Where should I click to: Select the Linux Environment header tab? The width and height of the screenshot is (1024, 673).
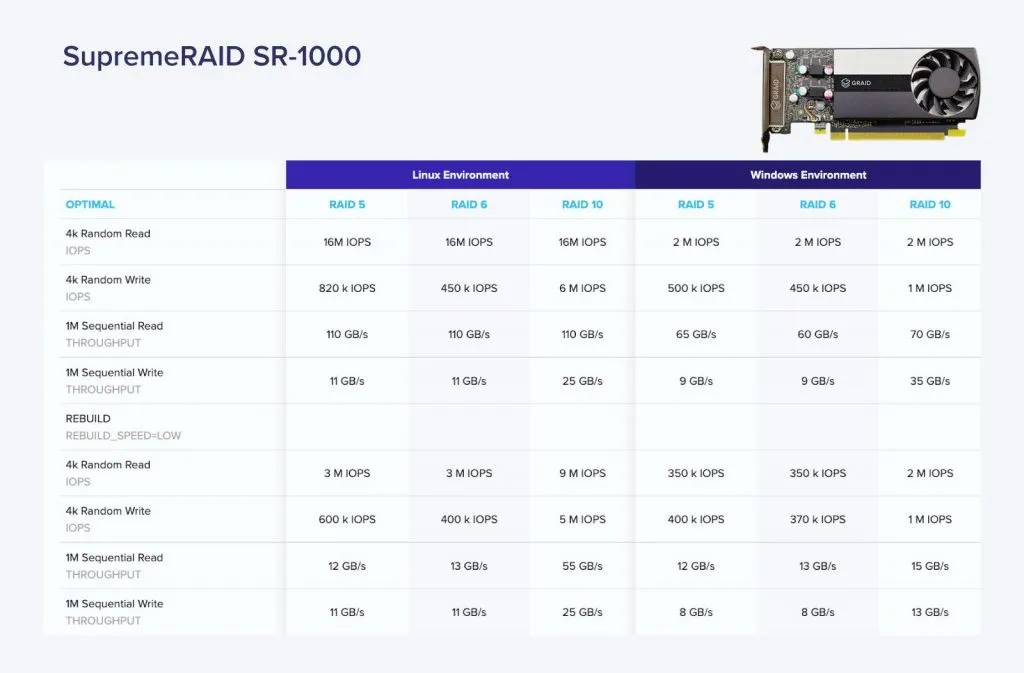[458, 174]
